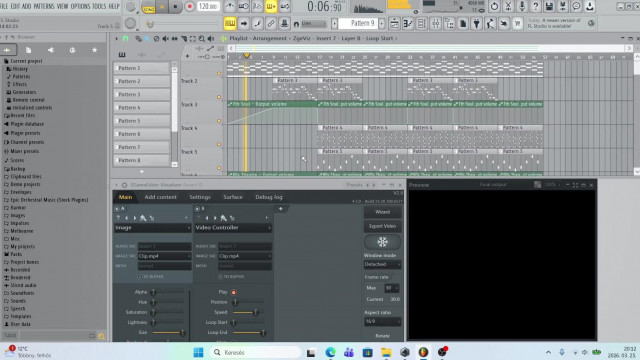Image resolution: width=640 pixels, height=360 pixels.
Task: Switch to Debug log tab
Action: point(269,197)
